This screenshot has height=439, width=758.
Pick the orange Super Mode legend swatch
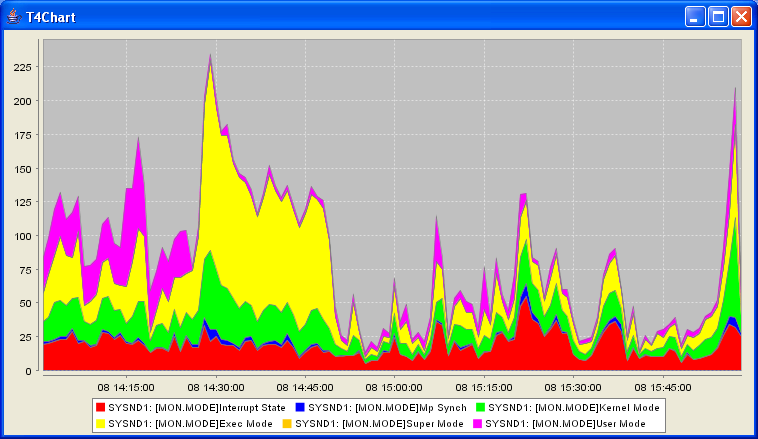299,424
